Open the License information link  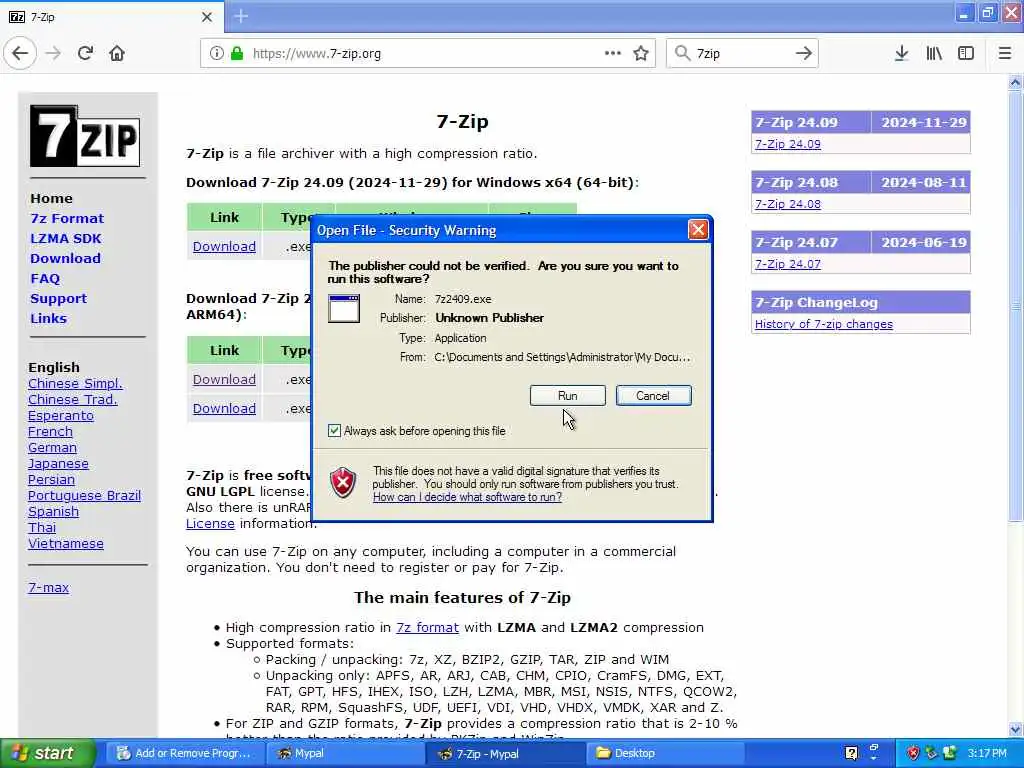pyautogui.click(x=210, y=524)
